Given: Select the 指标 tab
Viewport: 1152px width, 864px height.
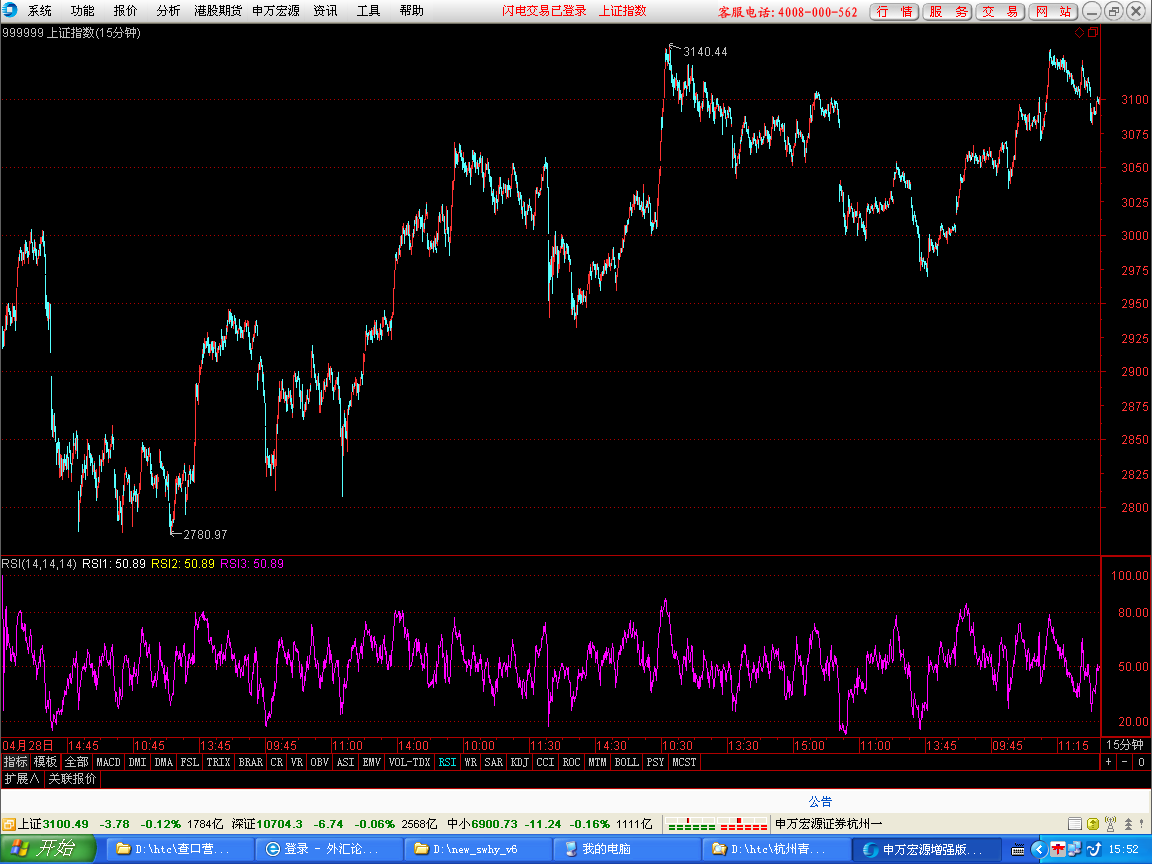Looking at the screenshot, I should click(x=15, y=762).
